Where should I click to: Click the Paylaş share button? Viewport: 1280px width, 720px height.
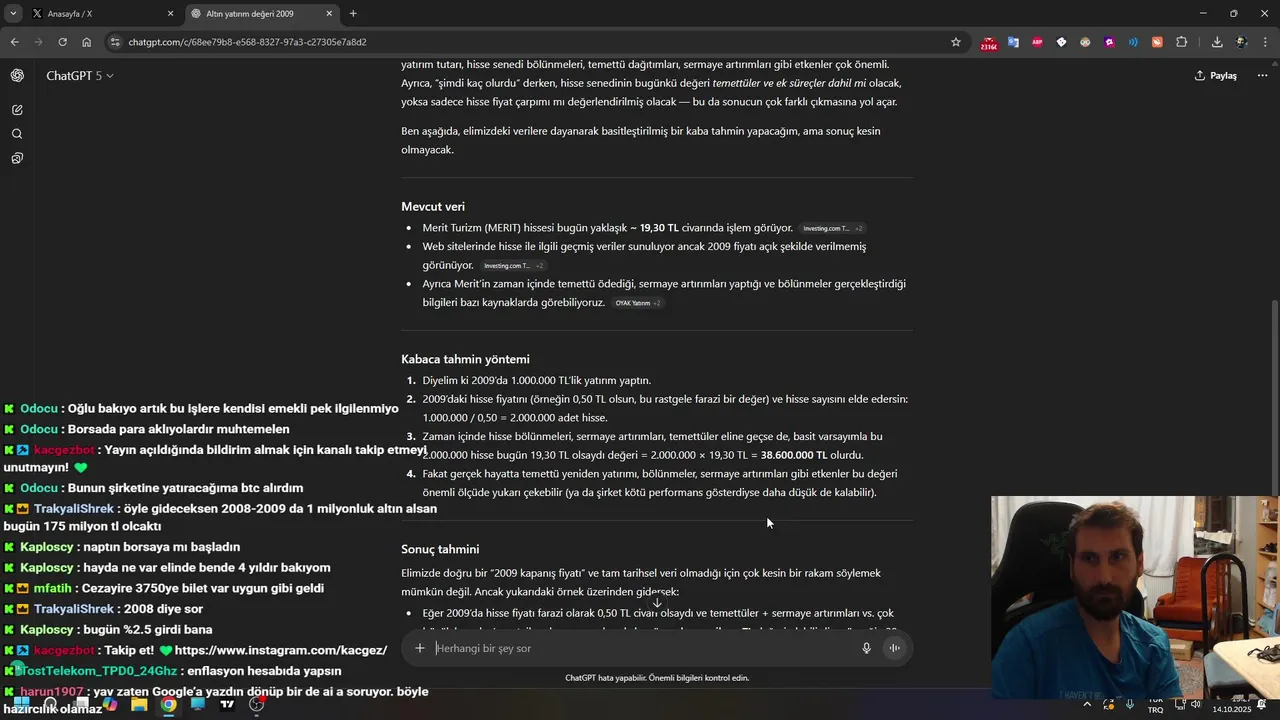point(1216,76)
